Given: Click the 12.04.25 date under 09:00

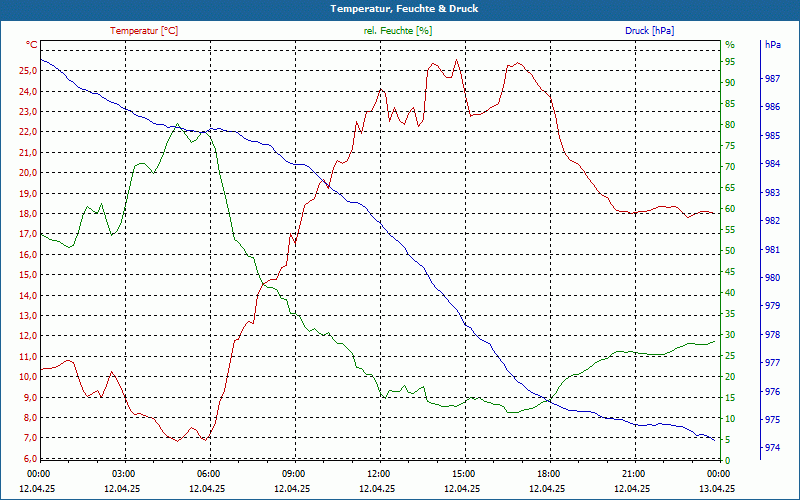Looking at the screenshot, I should [292, 489].
